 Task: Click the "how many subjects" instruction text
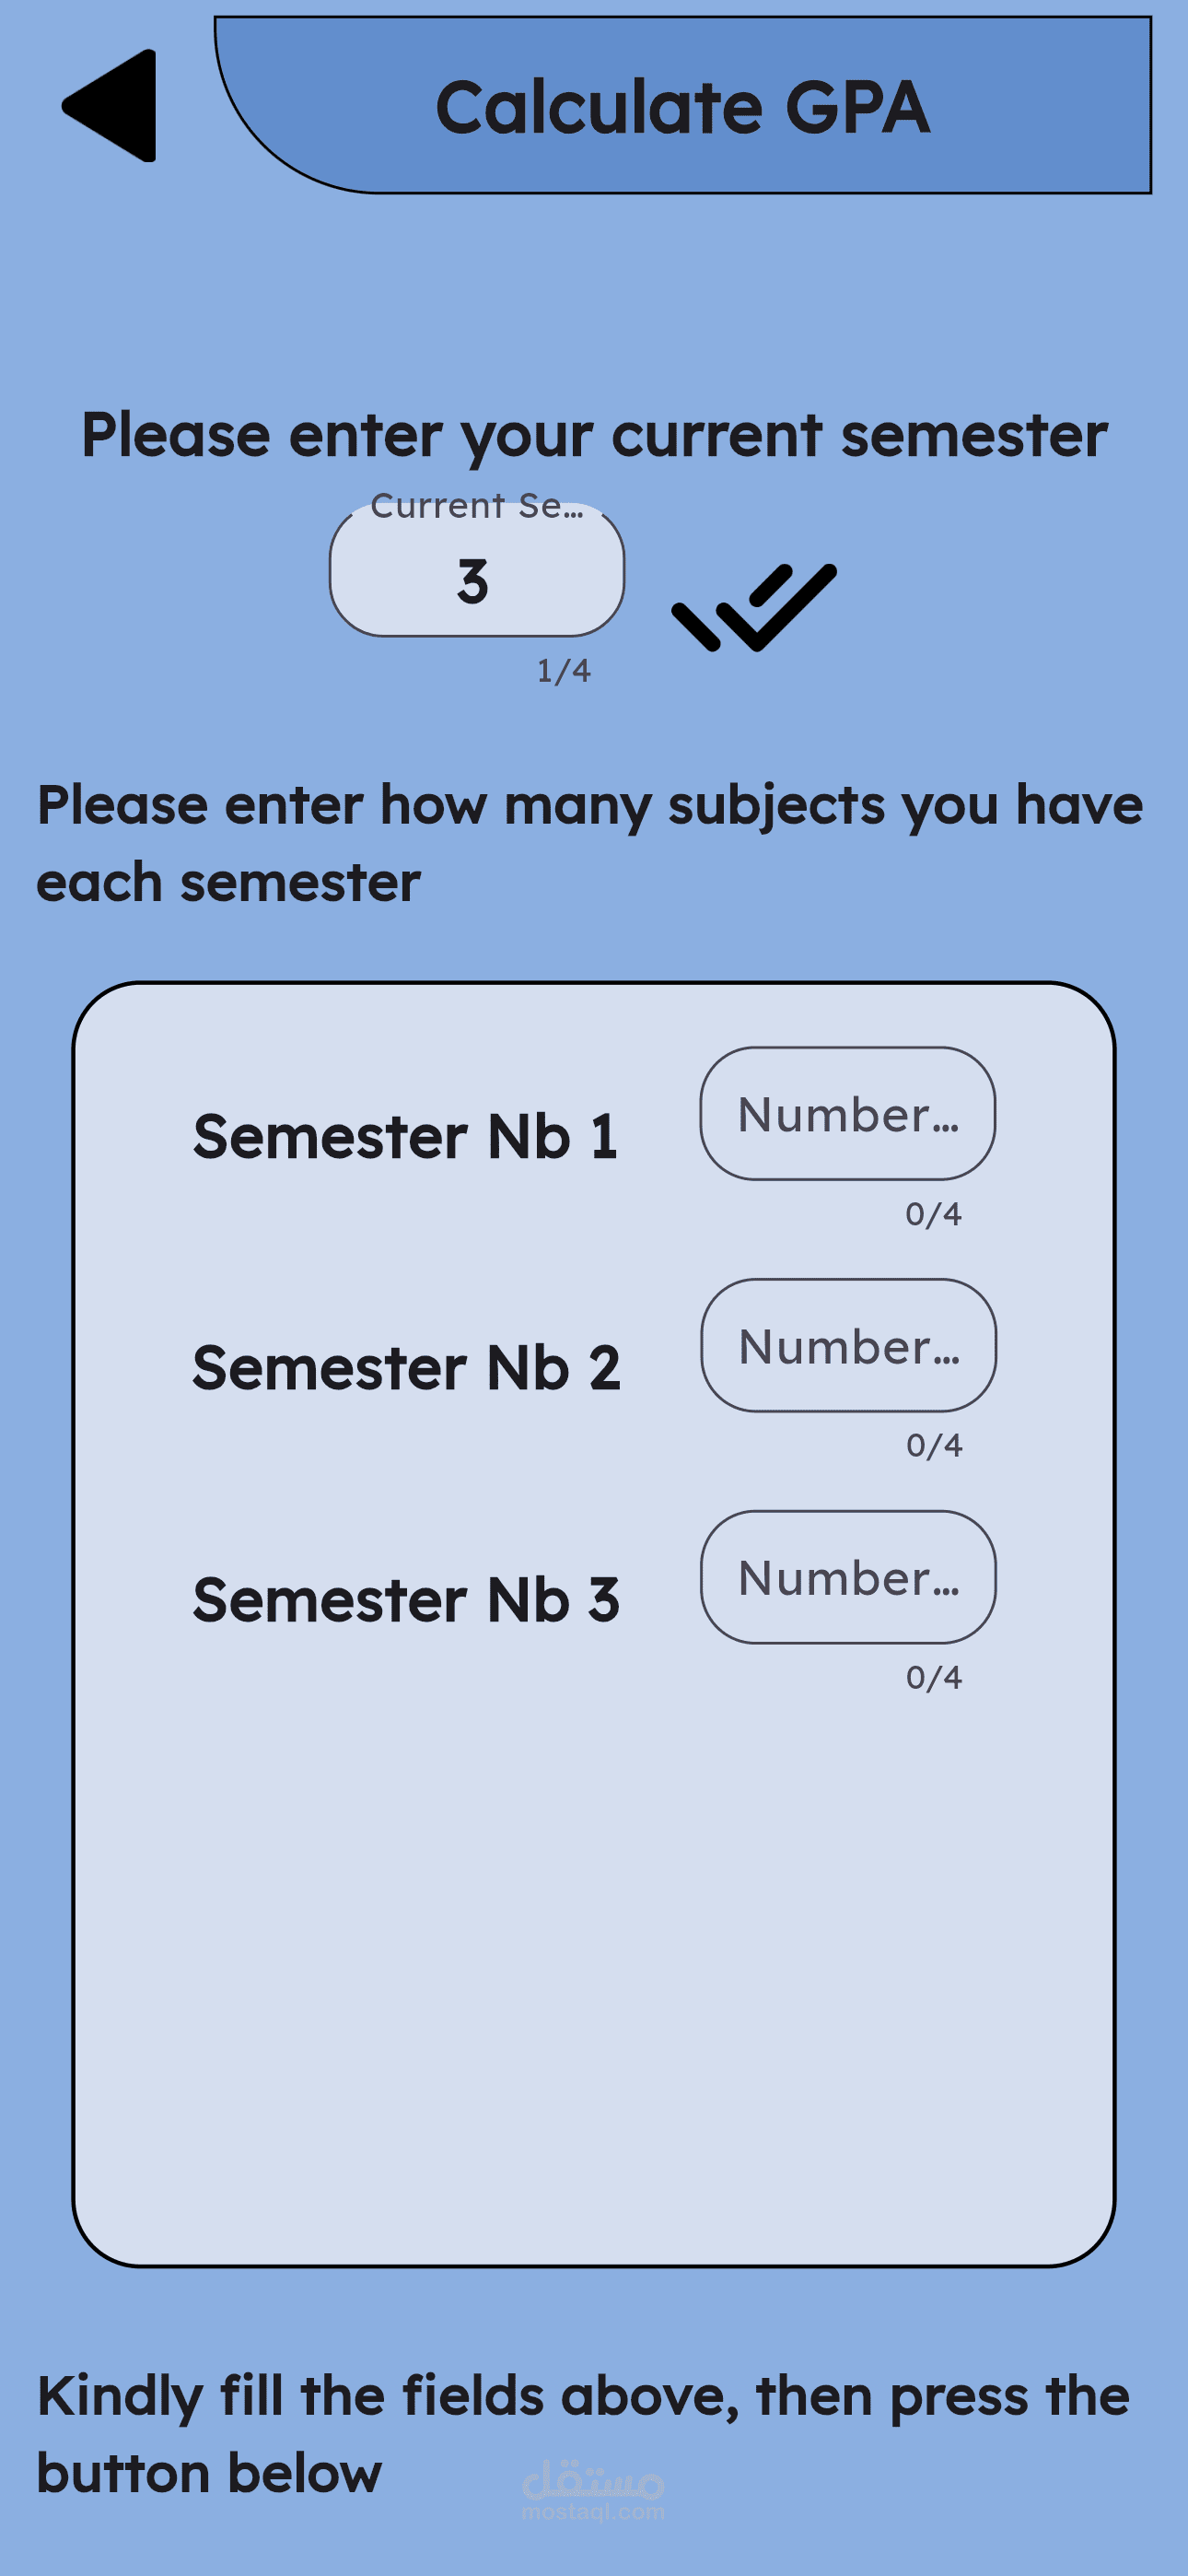pos(590,843)
